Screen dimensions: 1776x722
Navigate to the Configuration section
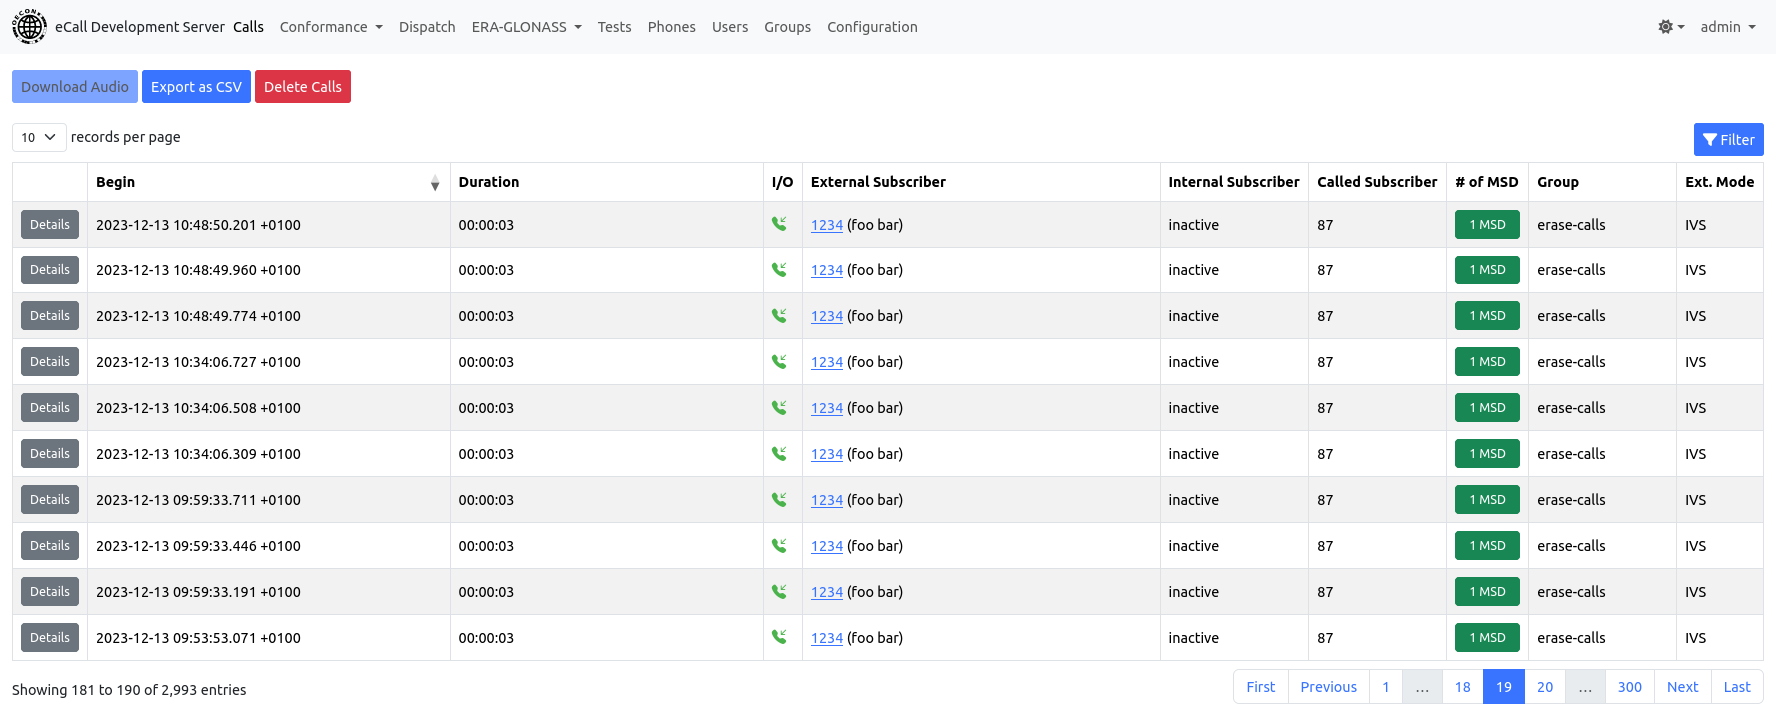[x=872, y=27]
